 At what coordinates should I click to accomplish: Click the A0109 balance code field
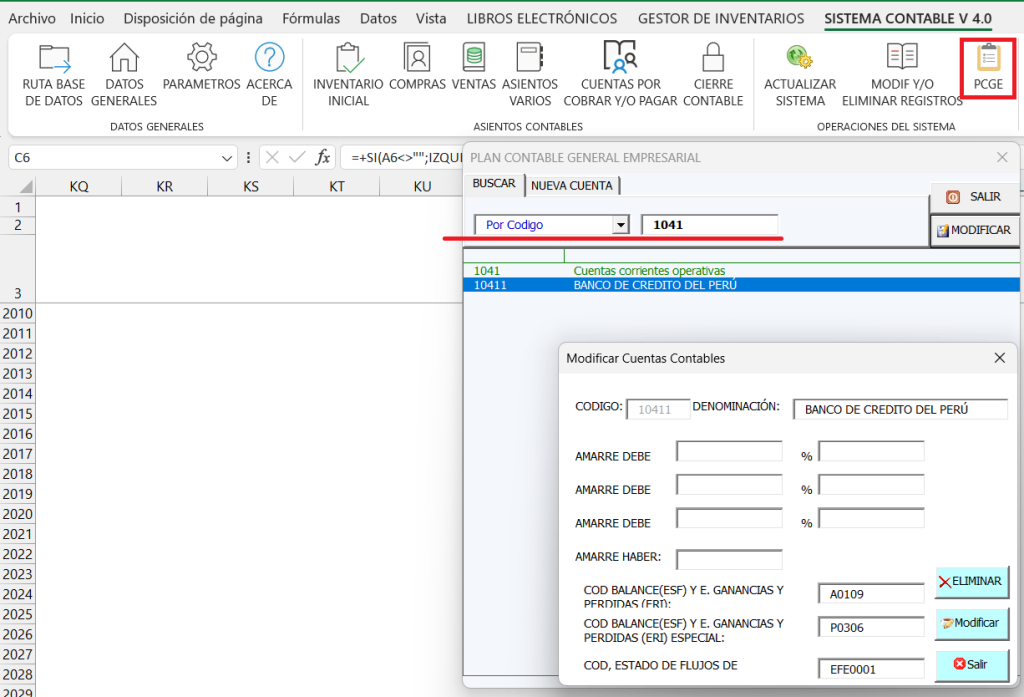[871, 594]
